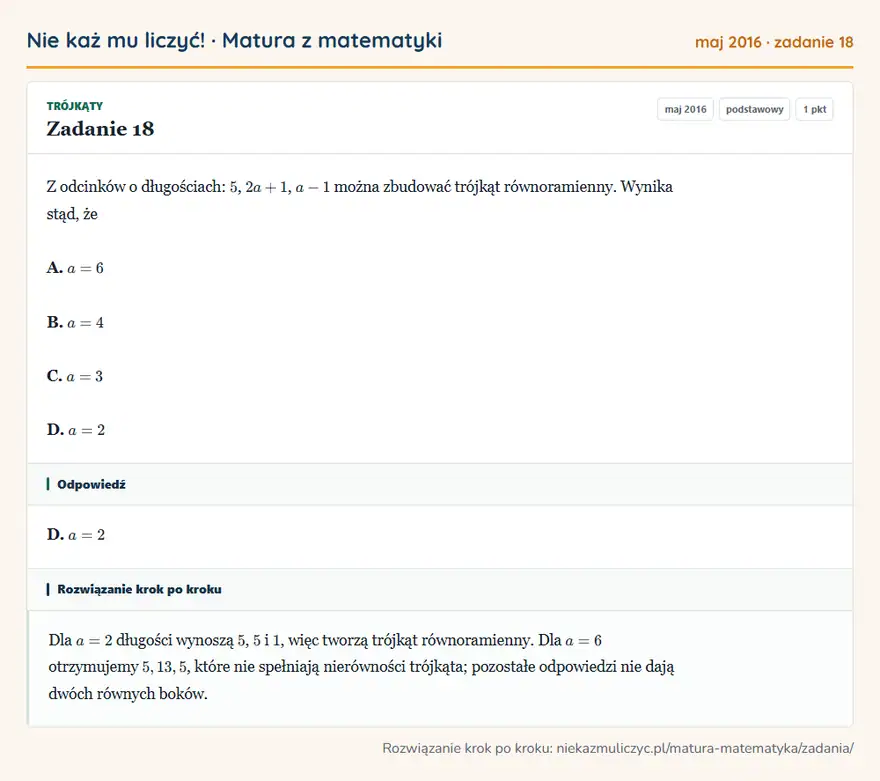Click the 'Rozwiązanie krok po kroku' section header
Screen dimensions: 880x781
point(440,589)
